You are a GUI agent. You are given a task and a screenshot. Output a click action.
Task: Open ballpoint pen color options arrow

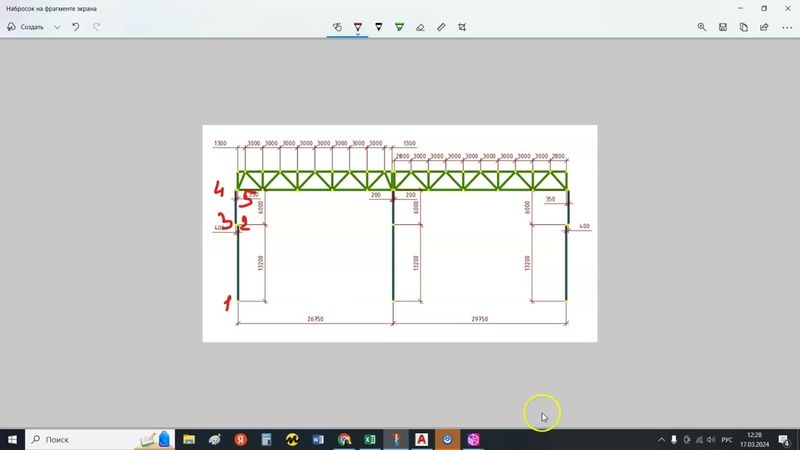coord(357,33)
